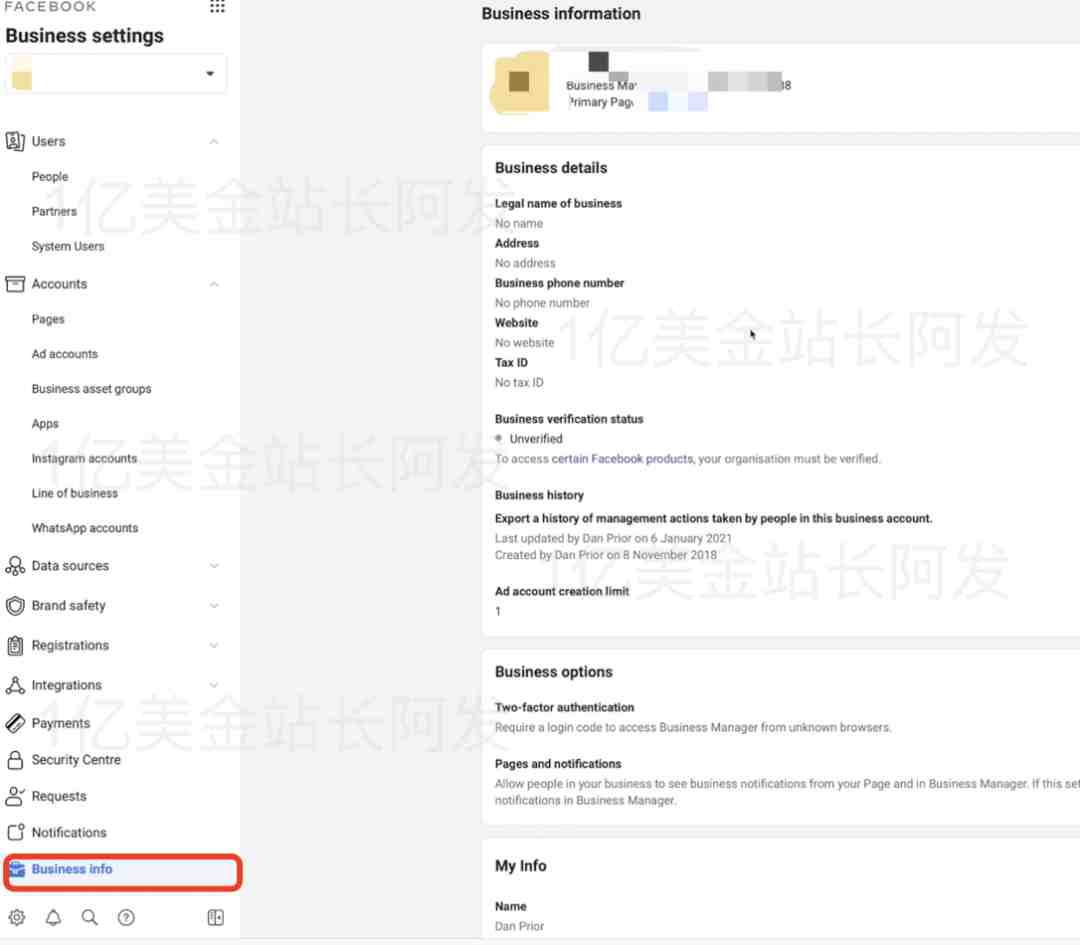The image size is (1080, 945).
Task: Click the 'Unverified' status text
Action: click(536, 439)
